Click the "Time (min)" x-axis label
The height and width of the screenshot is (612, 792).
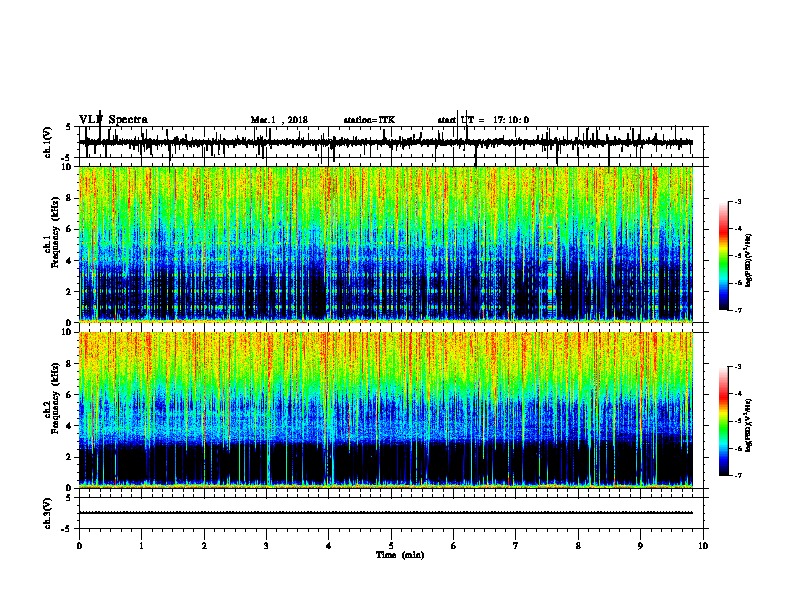click(x=400, y=555)
